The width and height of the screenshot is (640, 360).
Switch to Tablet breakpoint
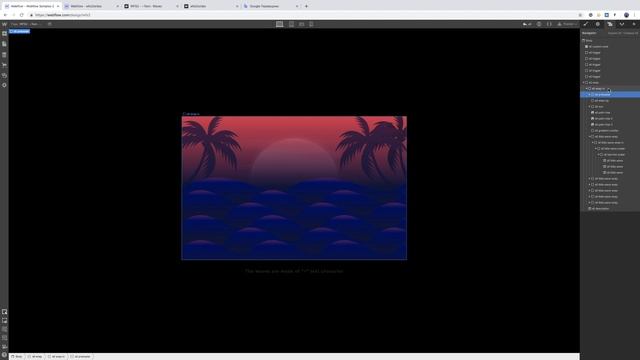(x=291, y=24)
